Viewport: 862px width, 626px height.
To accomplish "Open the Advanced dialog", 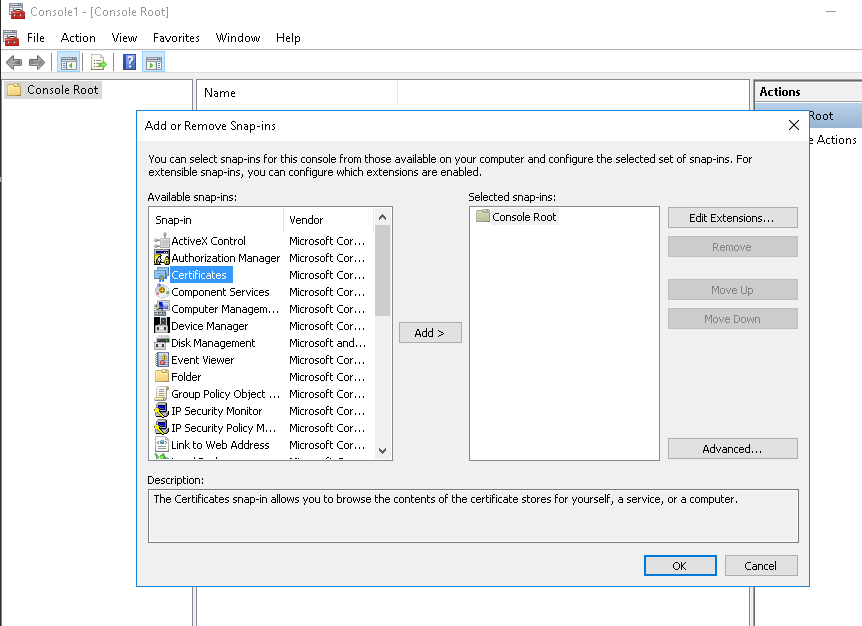I will [732, 448].
